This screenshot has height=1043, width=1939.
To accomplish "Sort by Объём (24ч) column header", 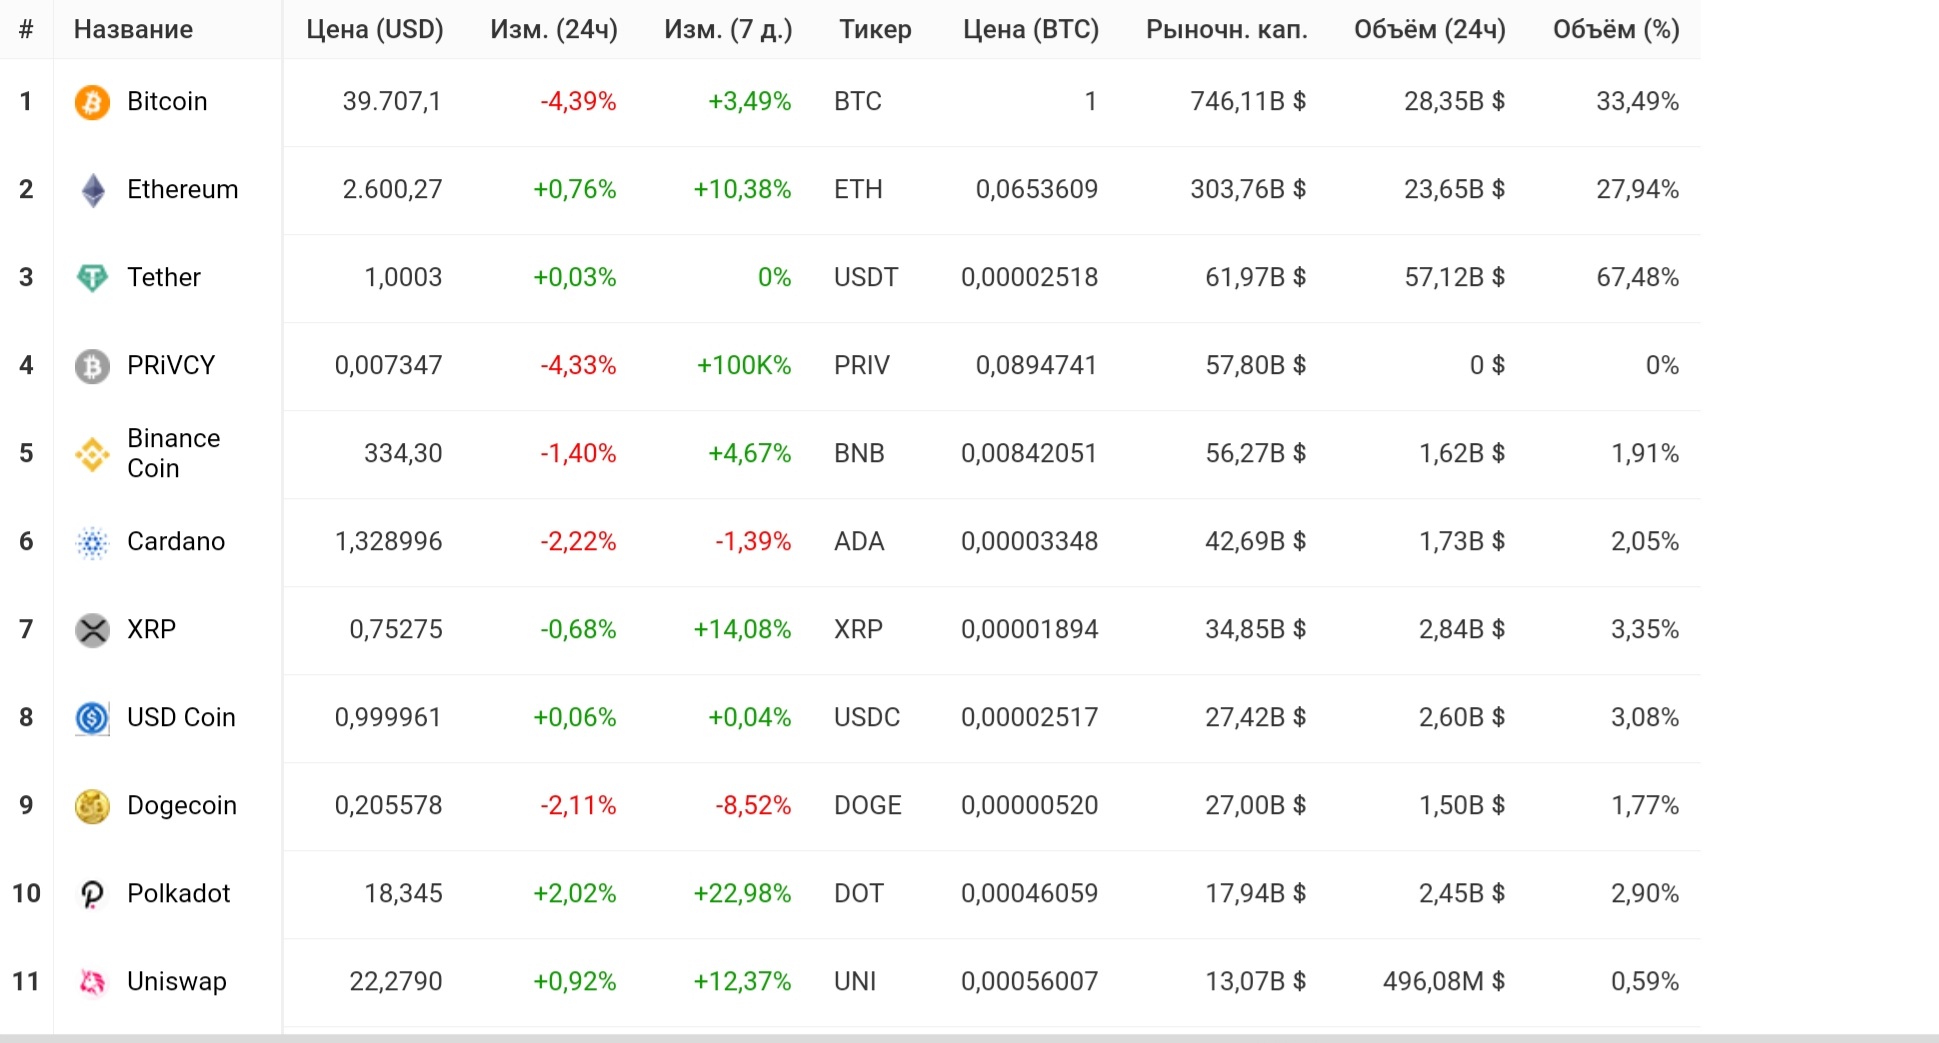I will 1429,30.
